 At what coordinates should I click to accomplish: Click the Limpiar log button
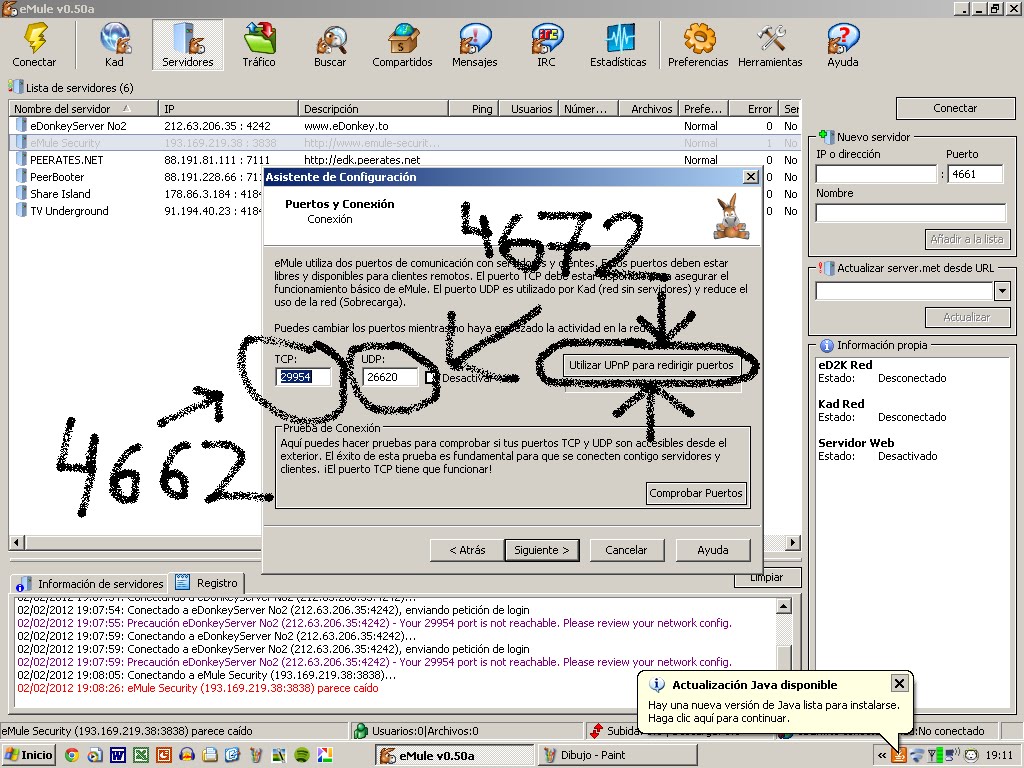[x=767, y=579]
